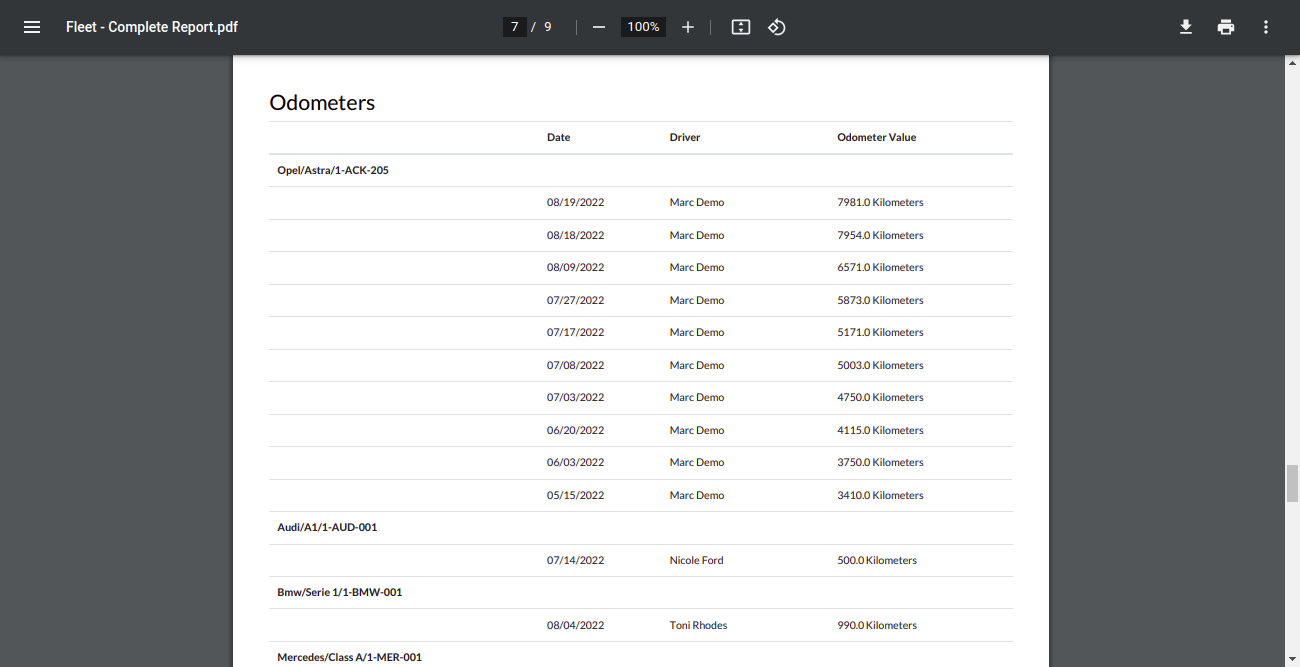1300x667 pixels.
Task: Click the 3750.0 Kilometers value
Action: pyautogui.click(x=880, y=462)
